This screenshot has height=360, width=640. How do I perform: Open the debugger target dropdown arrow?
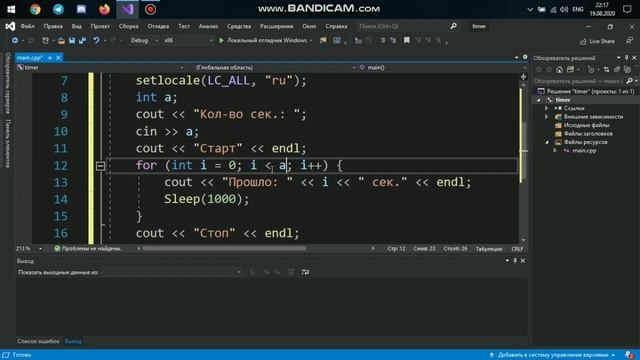(311, 40)
